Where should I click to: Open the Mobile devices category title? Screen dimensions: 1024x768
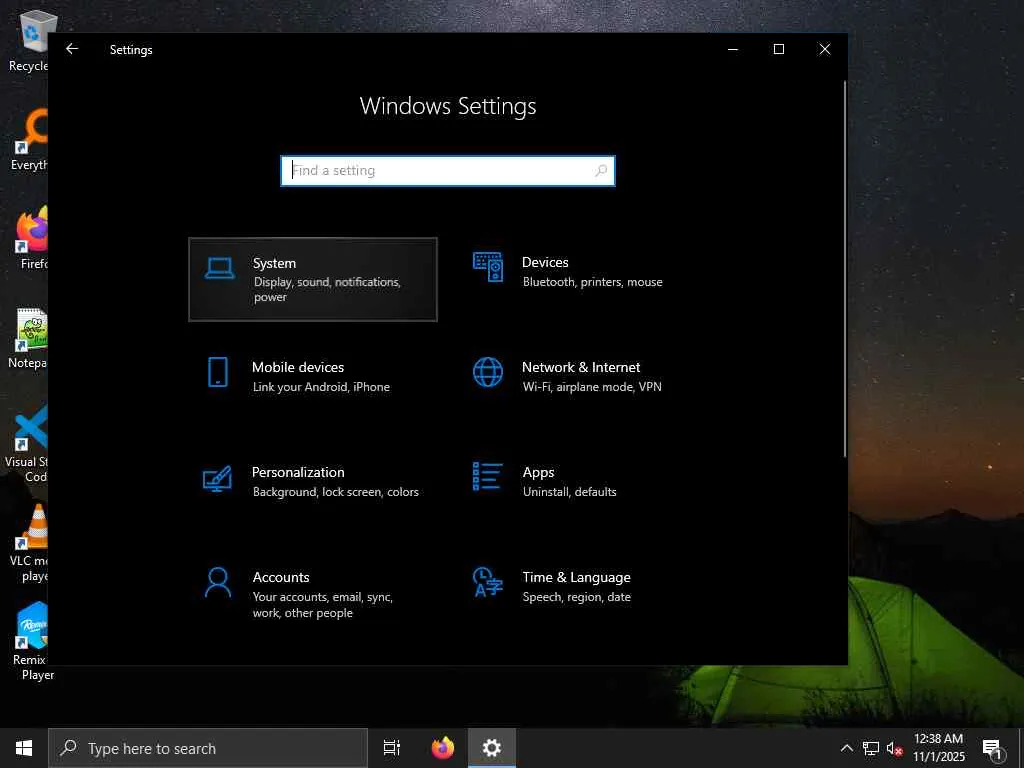point(298,367)
